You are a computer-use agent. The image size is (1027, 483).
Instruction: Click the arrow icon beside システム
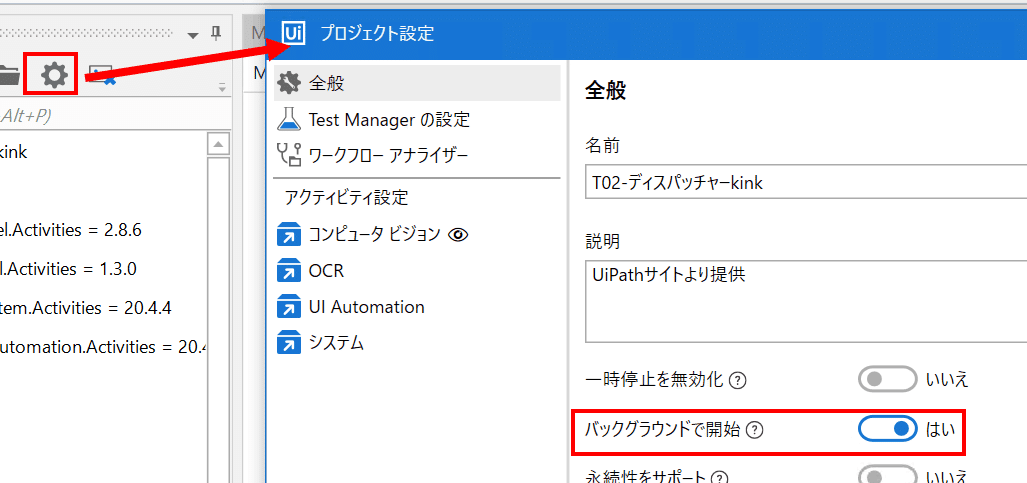tap(289, 343)
